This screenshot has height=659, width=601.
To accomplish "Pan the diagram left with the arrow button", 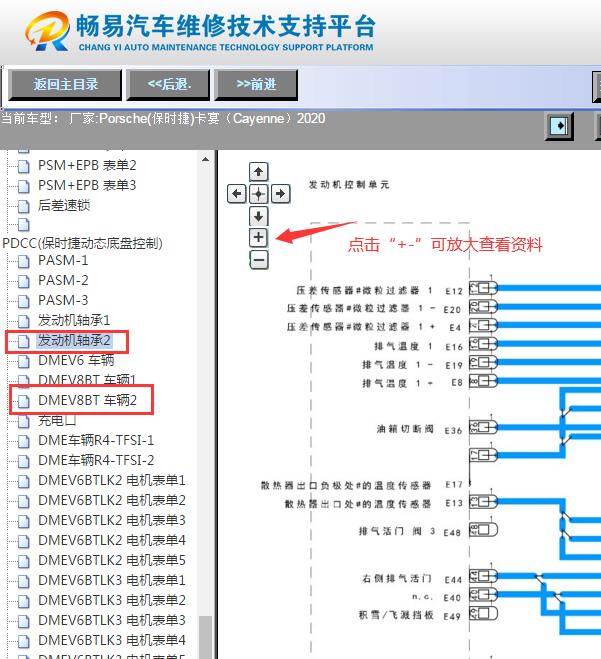I will (x=237, y=194).
